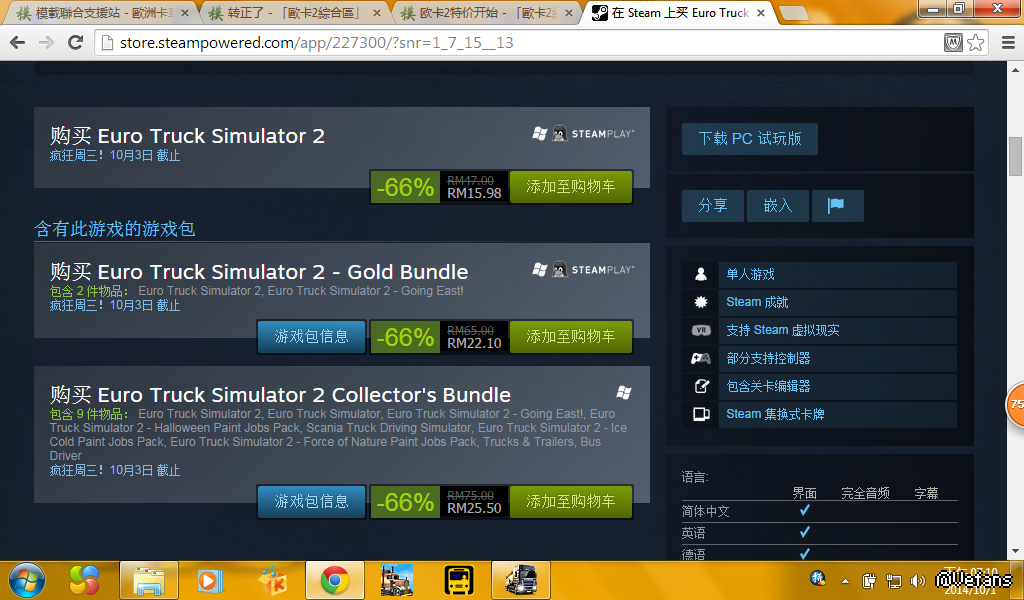1024x600 pixels.
Task: Click the flag report icon button
Action: tap(837, 206)
